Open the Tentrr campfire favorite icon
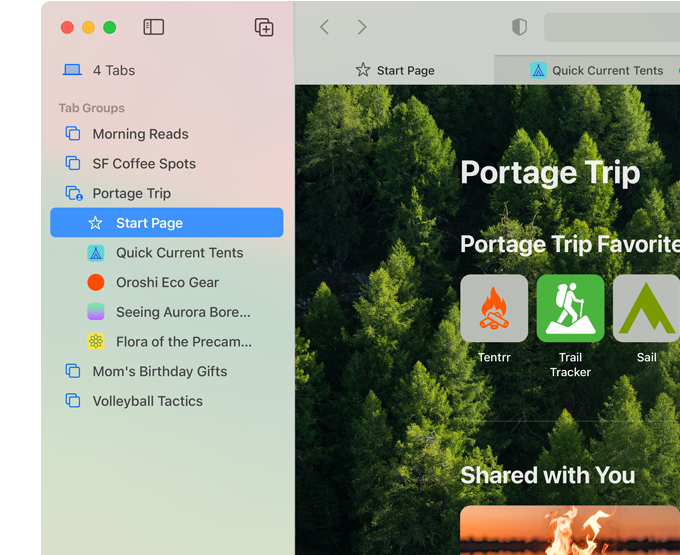Screen dimensions: 680x555 click(x=494, y=308)
